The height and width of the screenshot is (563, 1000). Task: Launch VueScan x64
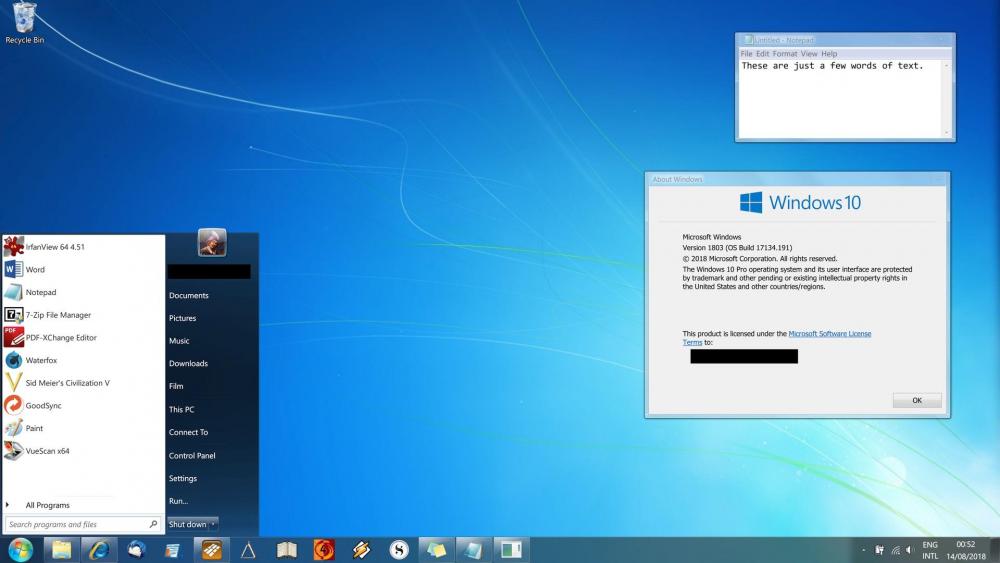coord(47,451)
